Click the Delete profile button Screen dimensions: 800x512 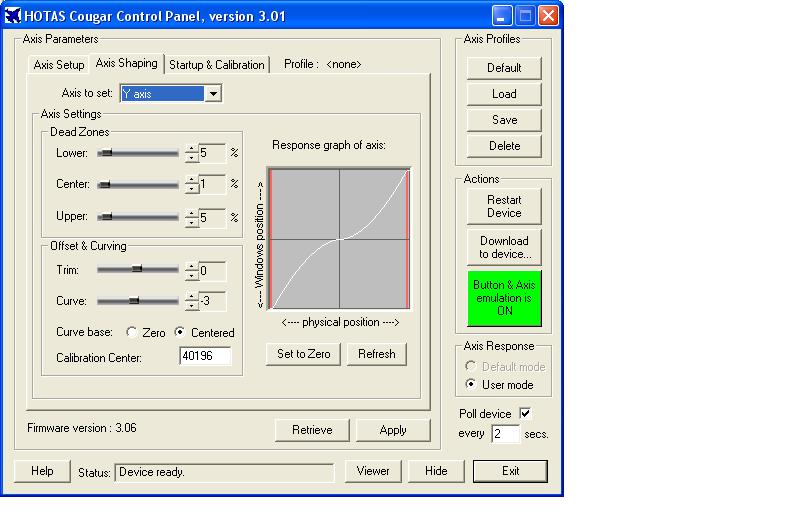[x=504, y=146]
